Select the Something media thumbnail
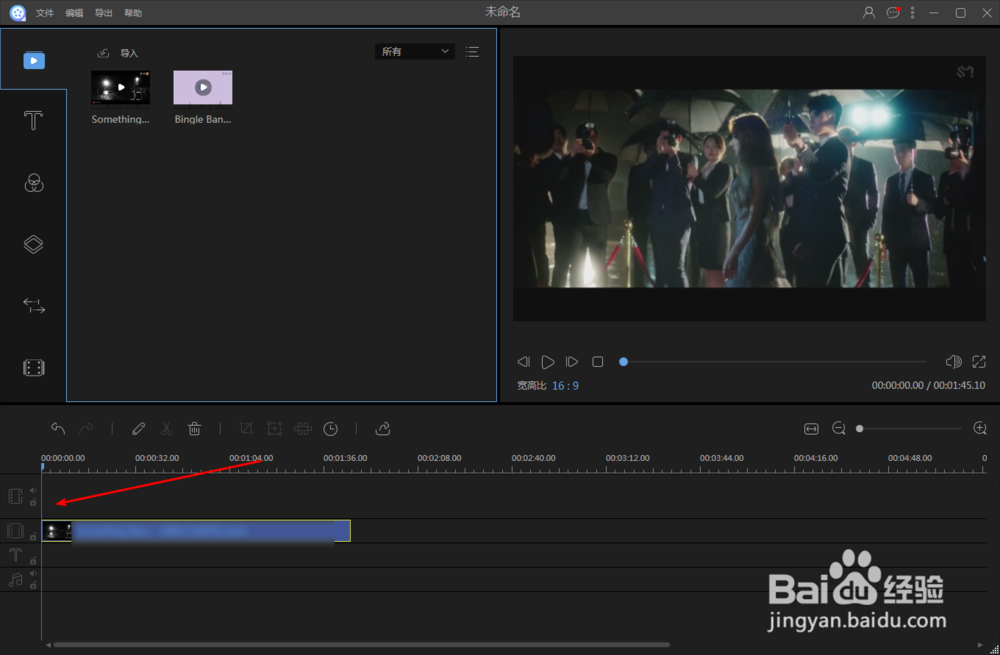Screen dimensions: 1000x655 (x=121, y=87)
